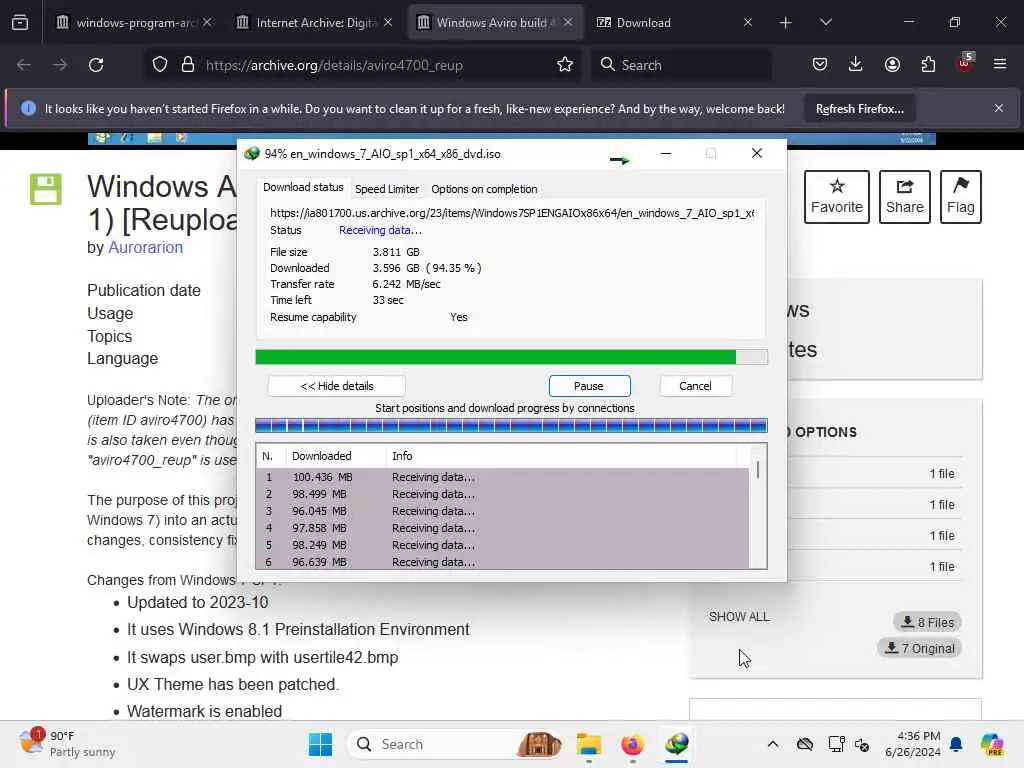1024x768 pixels.
Task: Click IDM dialog title icon
Action: pos(251,153)
